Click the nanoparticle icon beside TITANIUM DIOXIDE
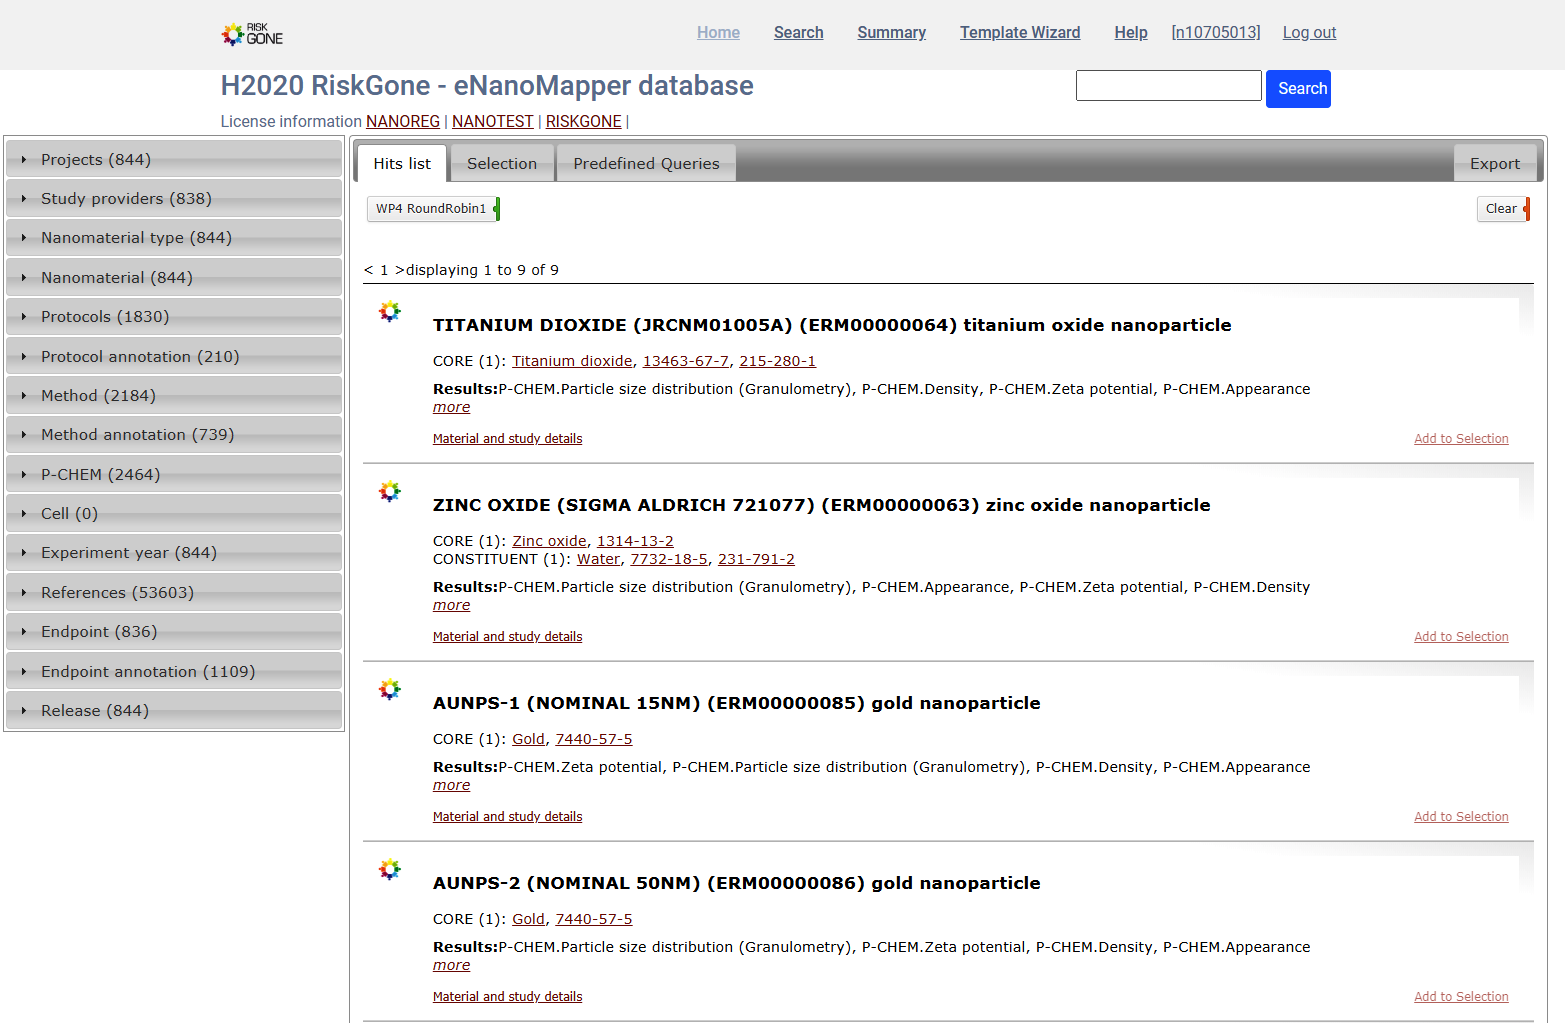 (389, 311)
